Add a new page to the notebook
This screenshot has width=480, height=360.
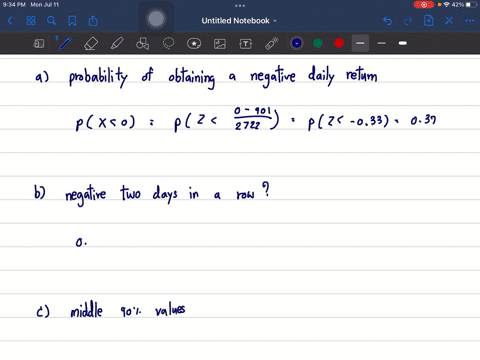pyautogui.click(x=429, y=21)
